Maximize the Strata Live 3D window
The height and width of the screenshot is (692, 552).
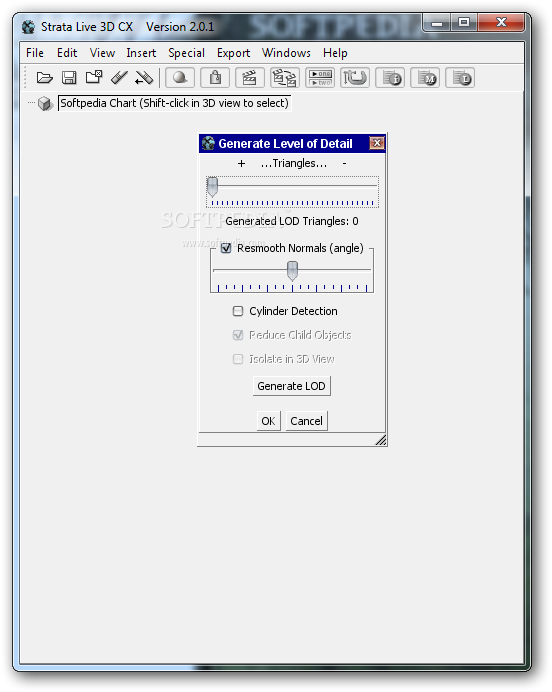pyautogui.click(x=464, y=23)
